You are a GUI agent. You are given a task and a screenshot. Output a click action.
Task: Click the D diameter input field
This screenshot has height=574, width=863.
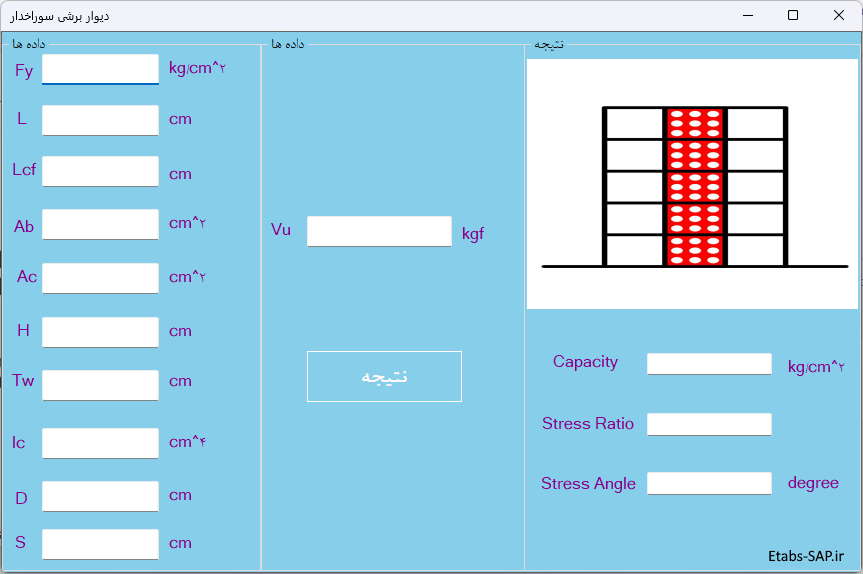point(100,496)
